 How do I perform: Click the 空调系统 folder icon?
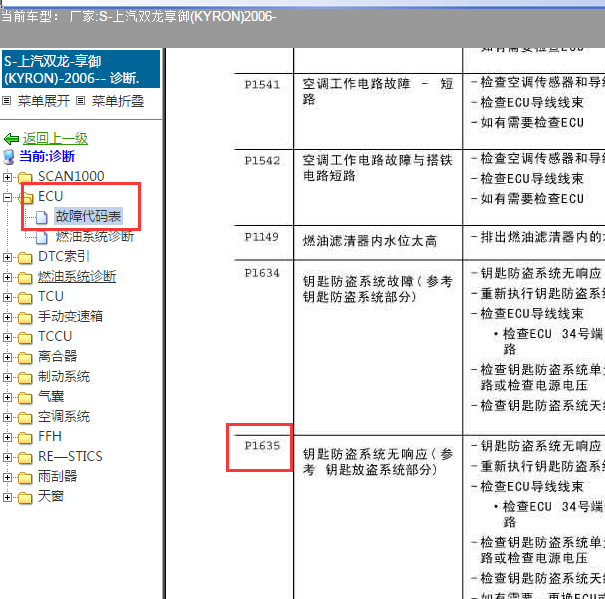pos(25,418)
